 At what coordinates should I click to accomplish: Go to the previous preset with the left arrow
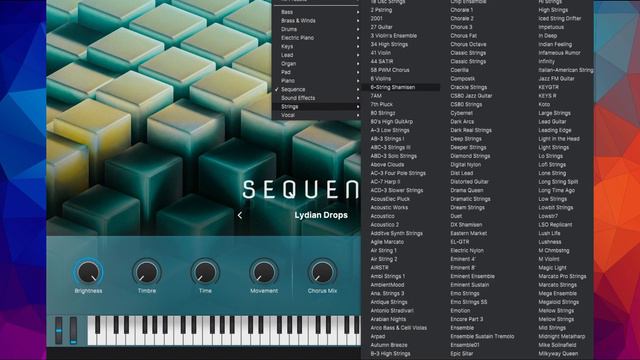point(240,215)
